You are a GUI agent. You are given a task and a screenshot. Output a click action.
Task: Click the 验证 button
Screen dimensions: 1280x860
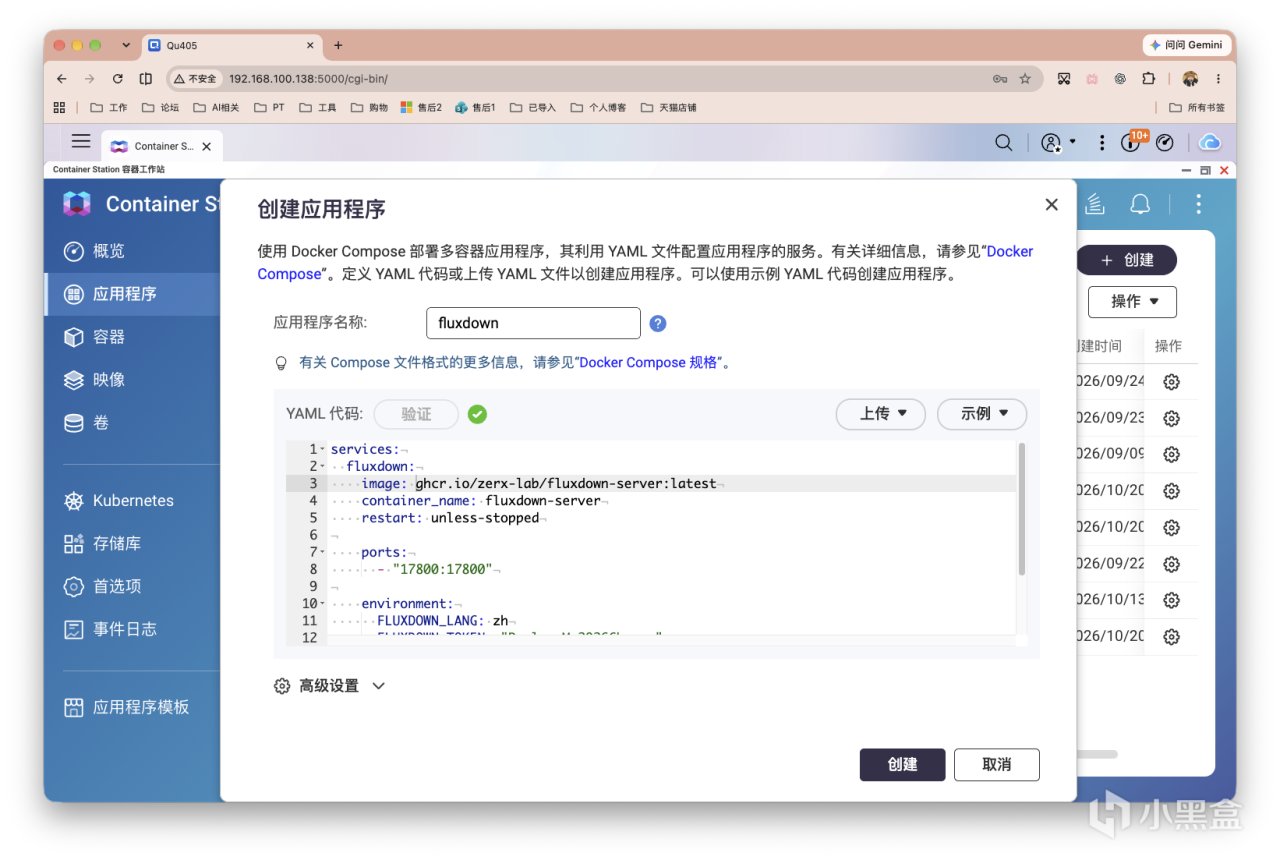point(416,413)
